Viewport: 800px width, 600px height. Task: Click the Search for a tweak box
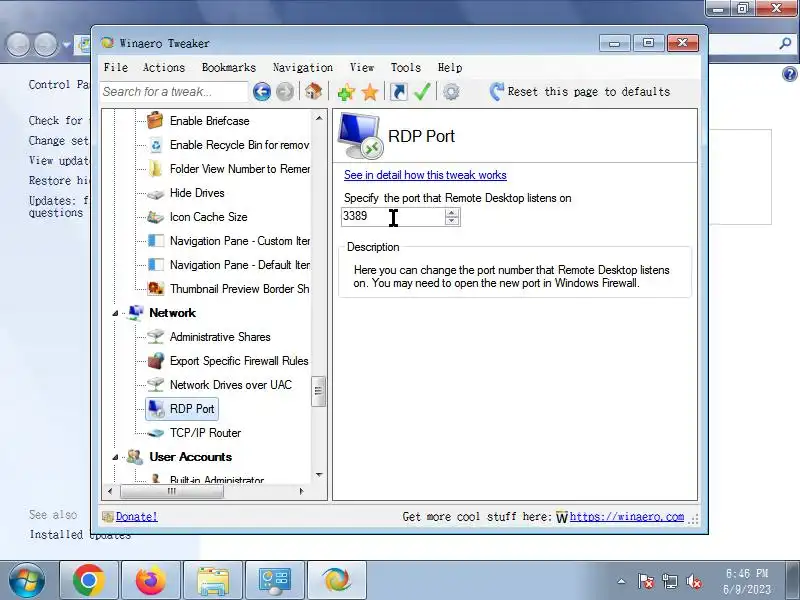tap(173, 92)
